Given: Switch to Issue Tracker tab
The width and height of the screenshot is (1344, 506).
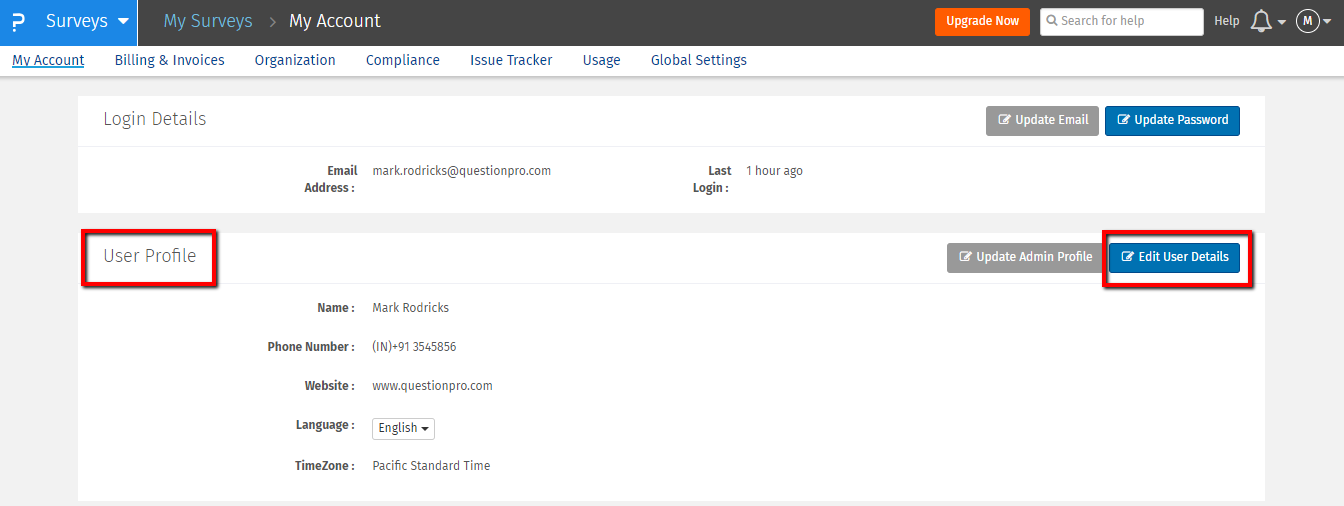Looking at the screenshot, I should tap(511, 60).
